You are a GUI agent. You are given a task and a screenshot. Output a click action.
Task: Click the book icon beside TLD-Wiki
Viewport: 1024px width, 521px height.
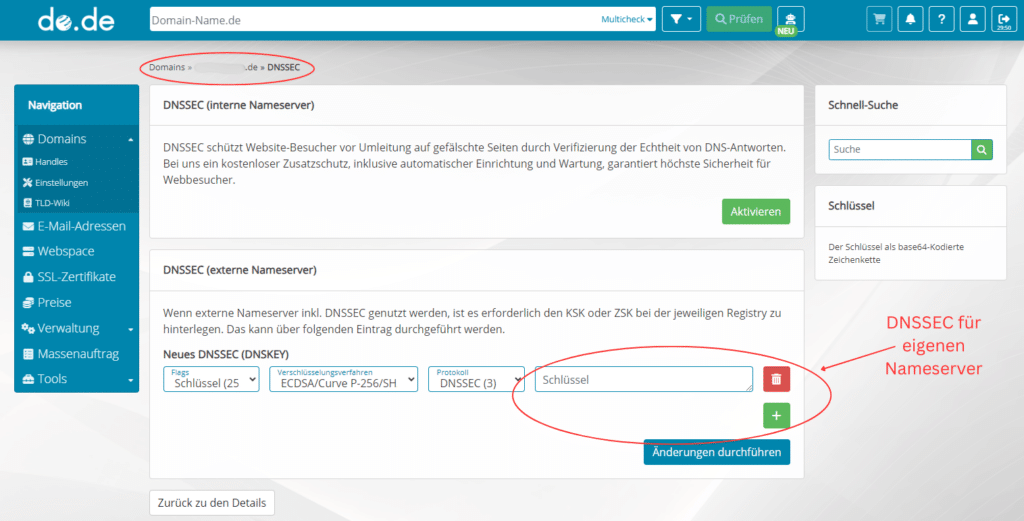pos(27,203)
